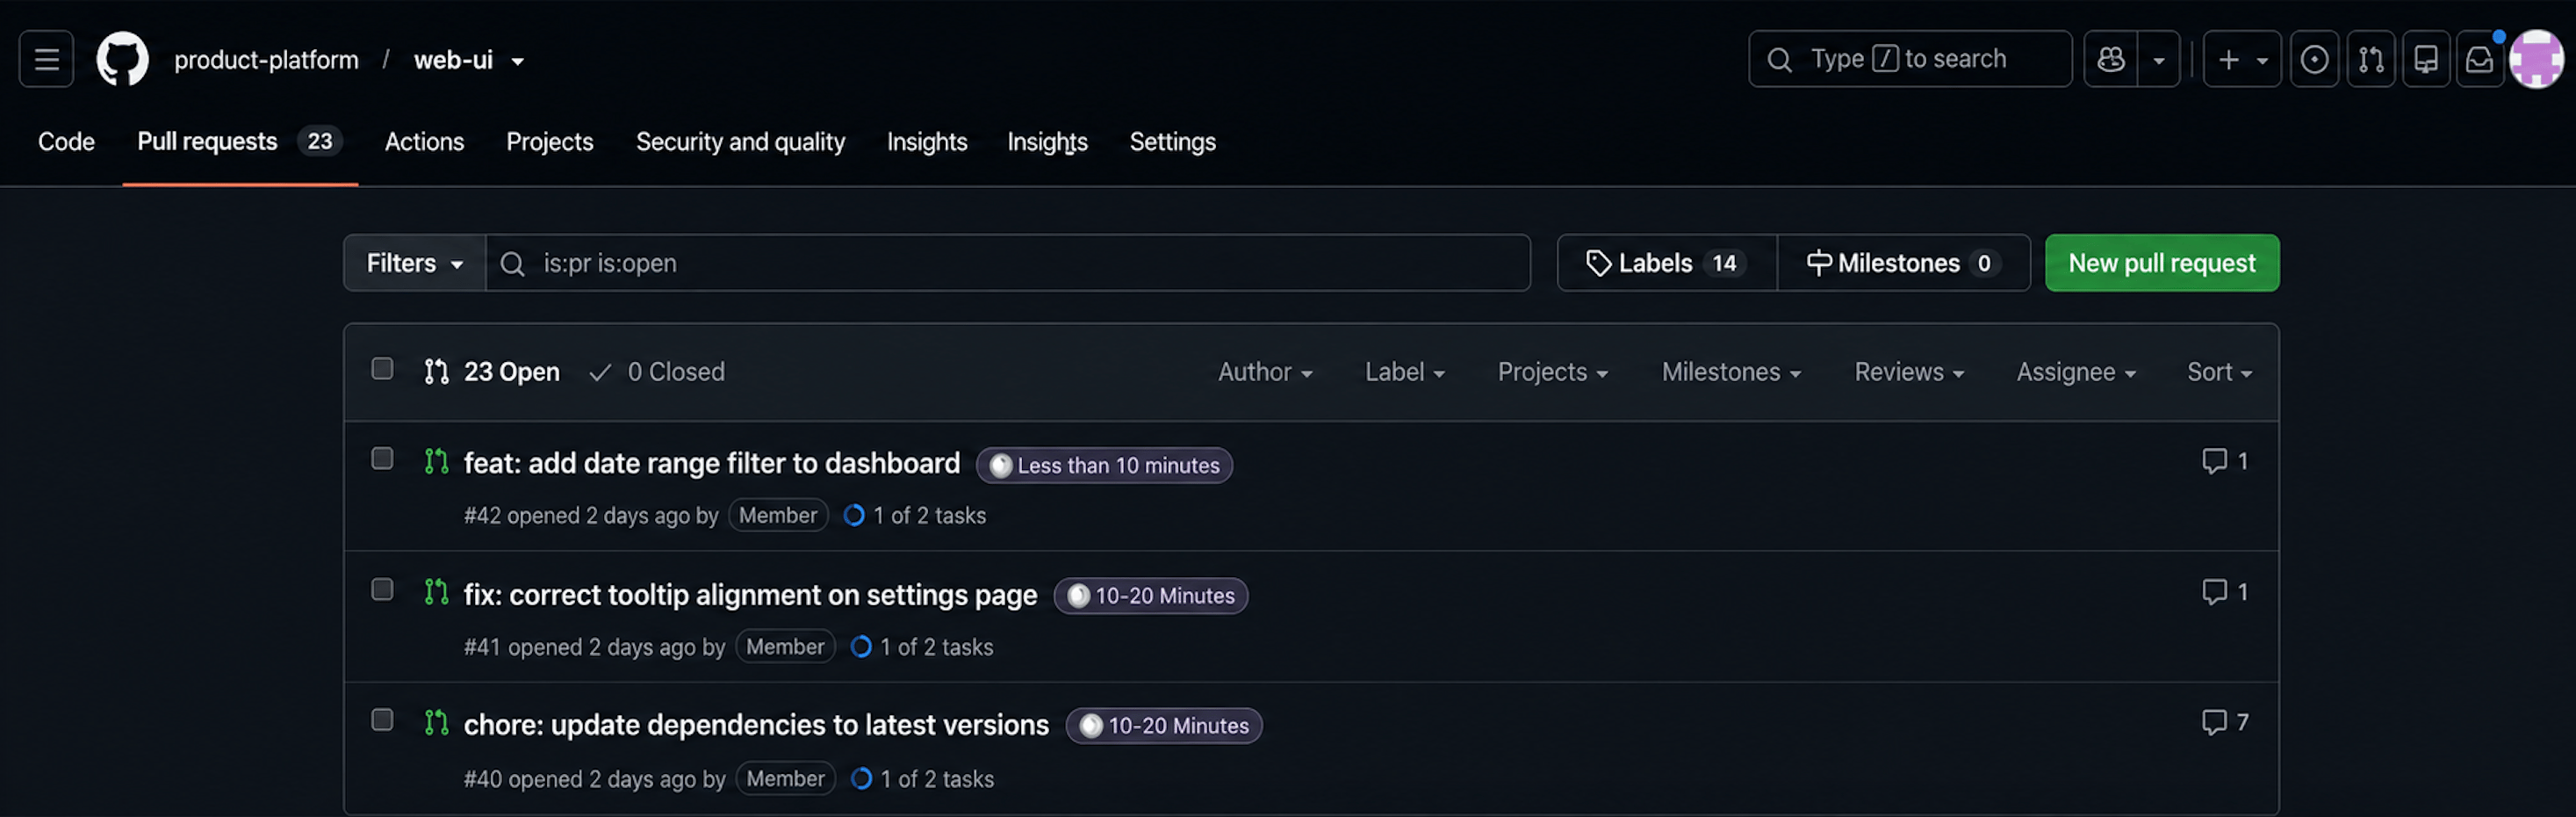This screenshot has width=2576, height=817.
Task: Click the 10-20 Minutes label on PR #41
Action: pyautogui.click(x=1150, y=596)
